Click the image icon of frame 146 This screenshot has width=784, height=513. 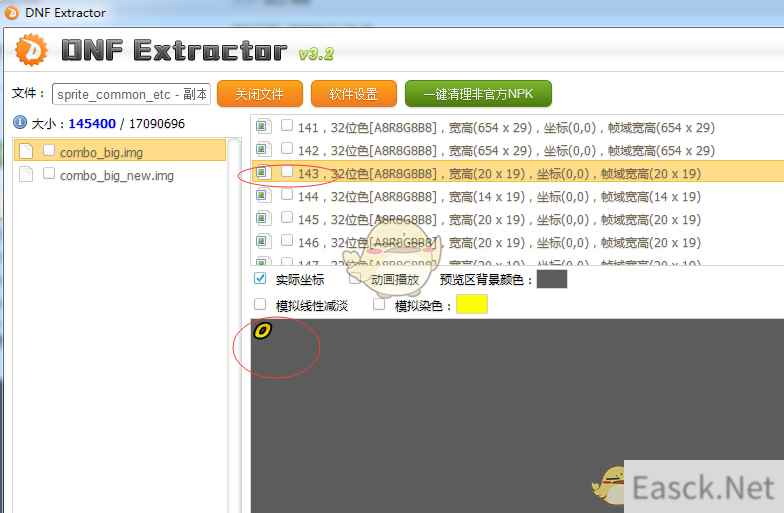point(263,242)
